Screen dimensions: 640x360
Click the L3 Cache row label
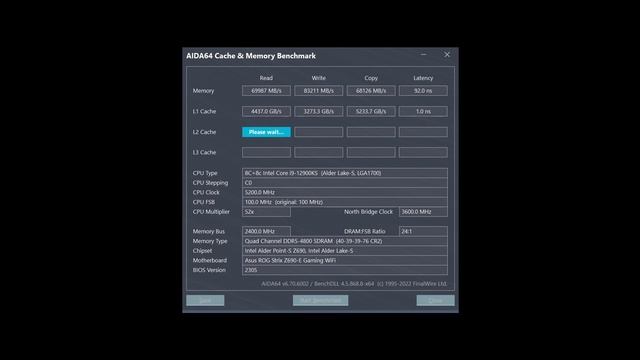pos(204,152)
